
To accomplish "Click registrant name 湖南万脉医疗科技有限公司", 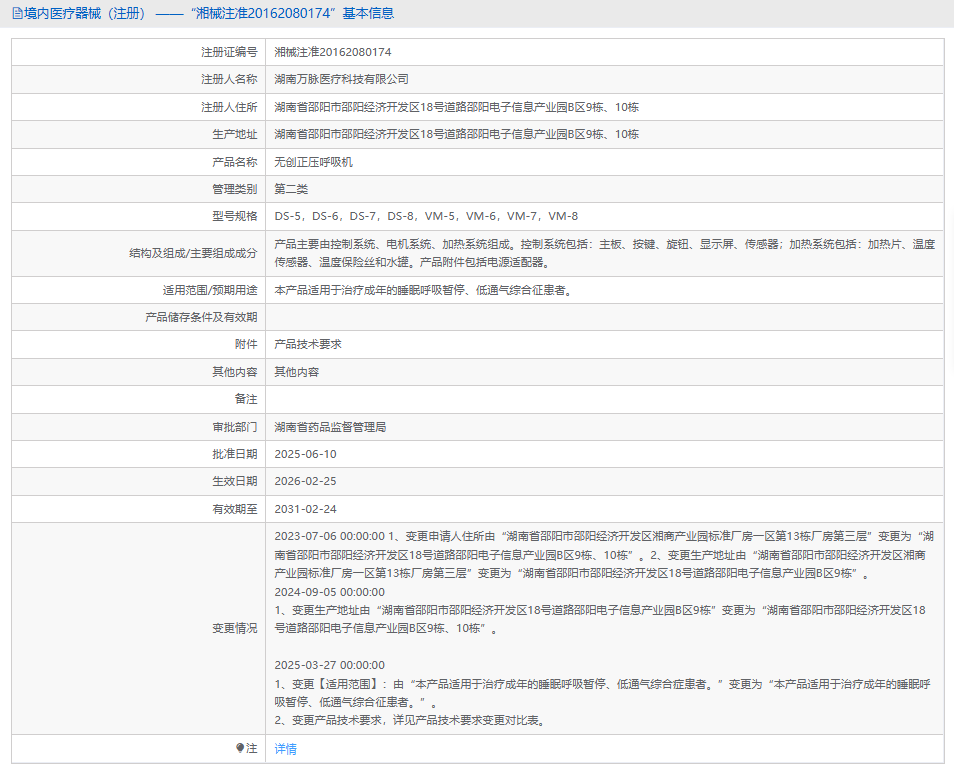I will pos(342,79).
